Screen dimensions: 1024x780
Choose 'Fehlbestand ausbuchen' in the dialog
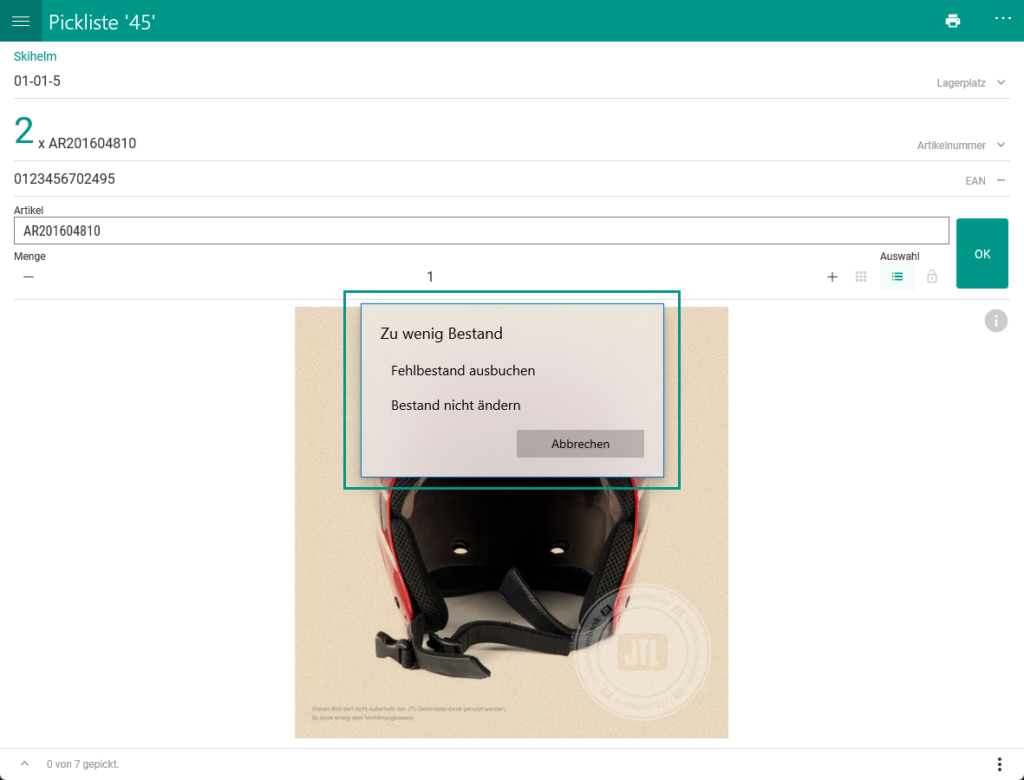coord(463,370)
